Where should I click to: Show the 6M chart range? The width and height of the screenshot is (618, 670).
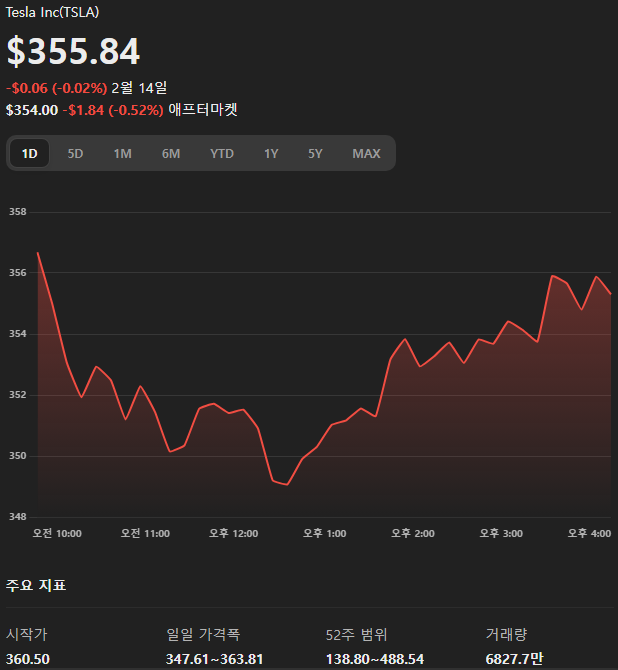click(171, 153)
